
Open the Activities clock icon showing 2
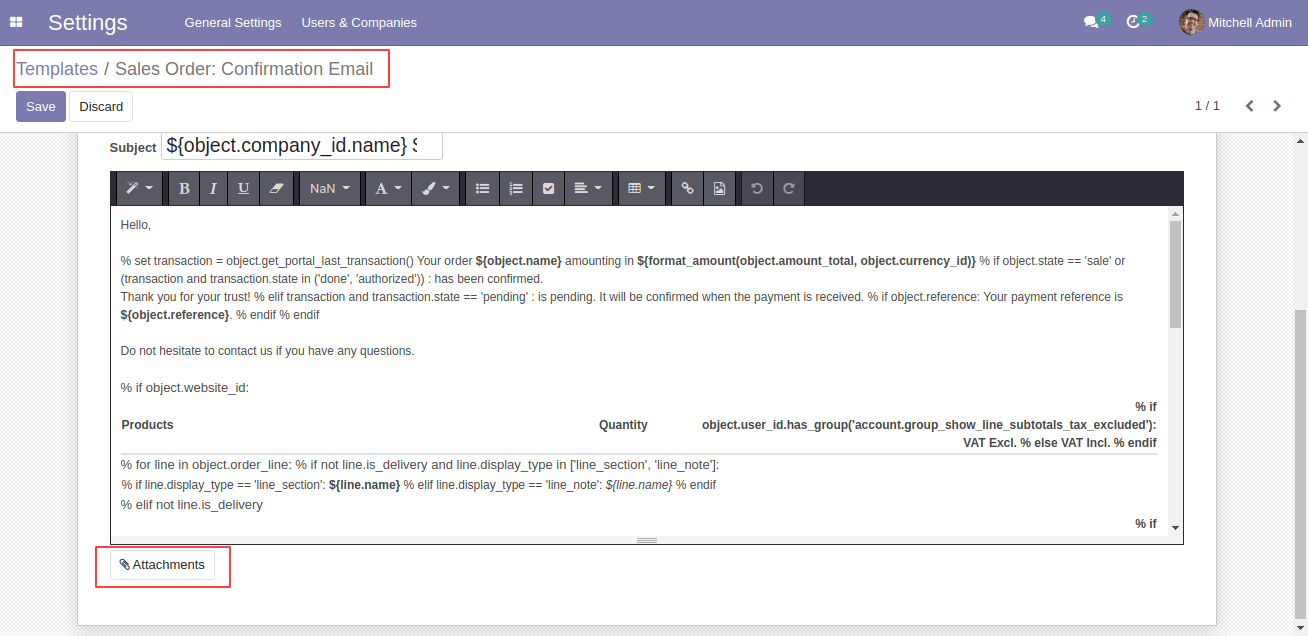tap(1136, 19)
